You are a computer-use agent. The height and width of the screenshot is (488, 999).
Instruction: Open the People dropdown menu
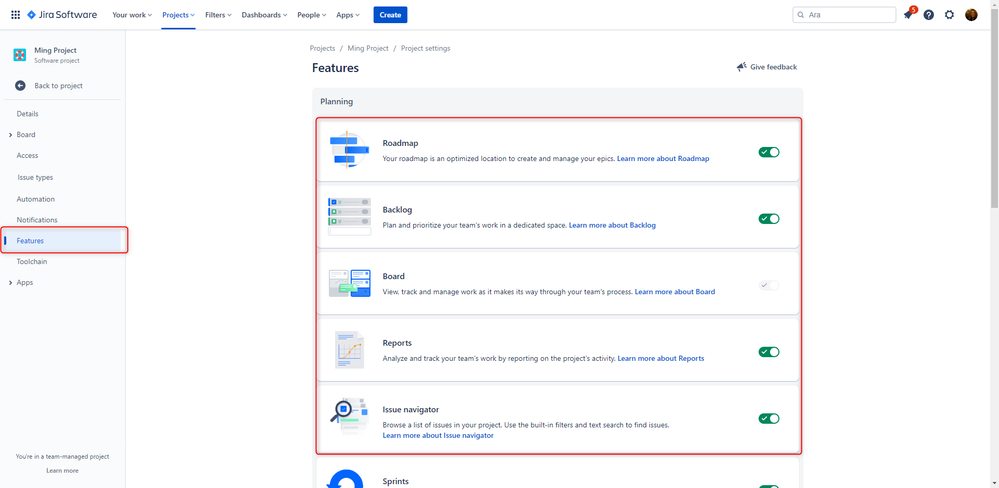tap(312, 15)
